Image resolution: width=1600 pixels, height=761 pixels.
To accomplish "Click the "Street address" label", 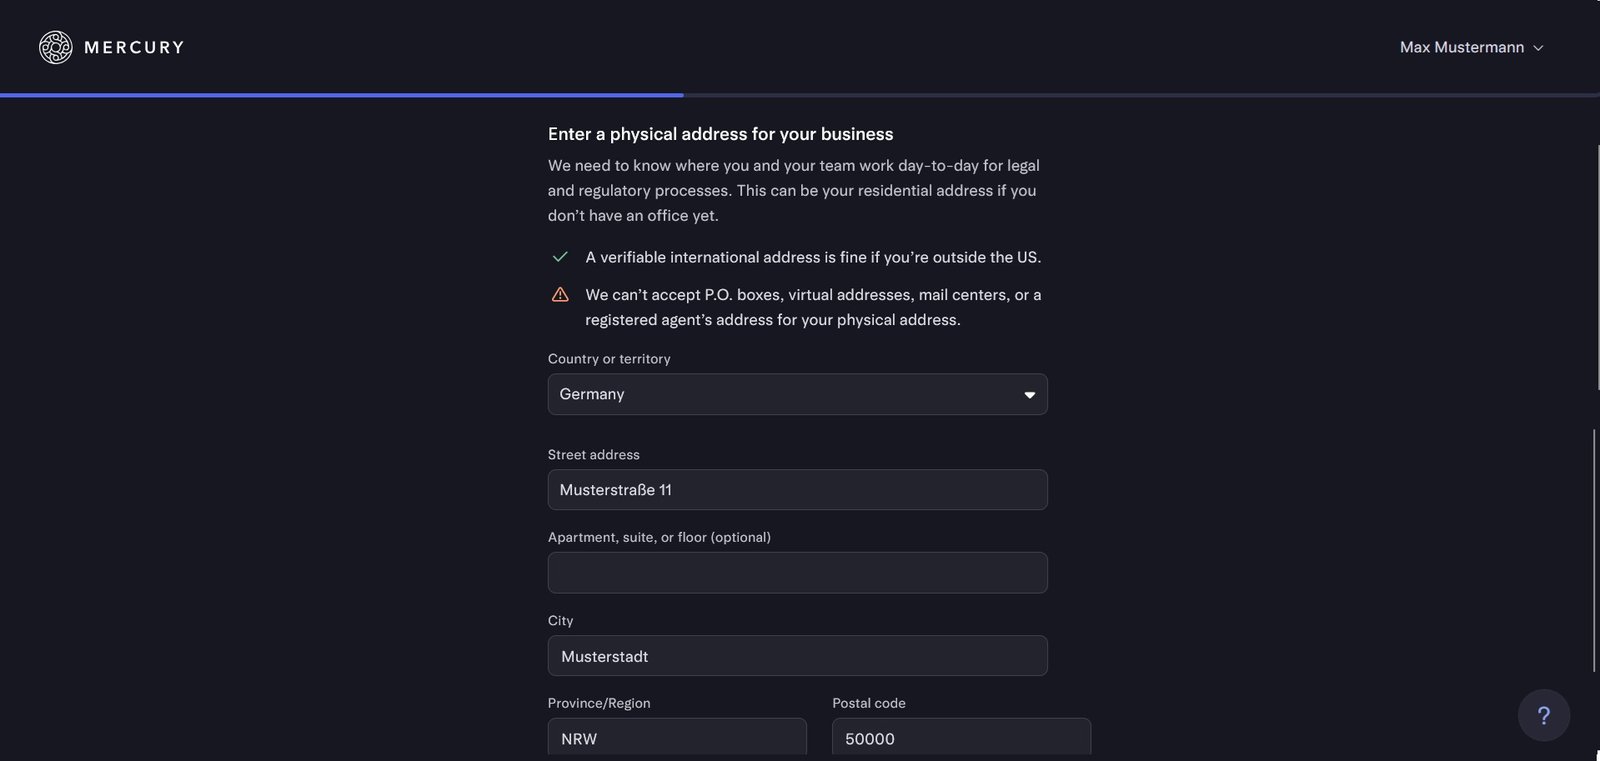I will [x=593, y=455].
